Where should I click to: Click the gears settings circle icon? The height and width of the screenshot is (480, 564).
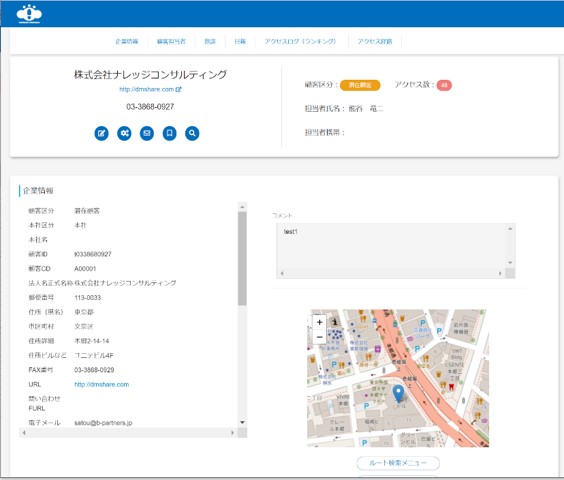tap(124, 133)
